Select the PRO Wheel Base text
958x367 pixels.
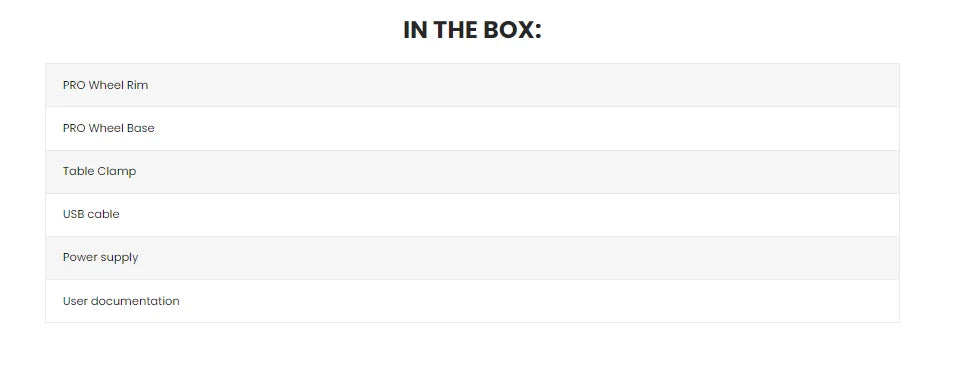point(109,128)
